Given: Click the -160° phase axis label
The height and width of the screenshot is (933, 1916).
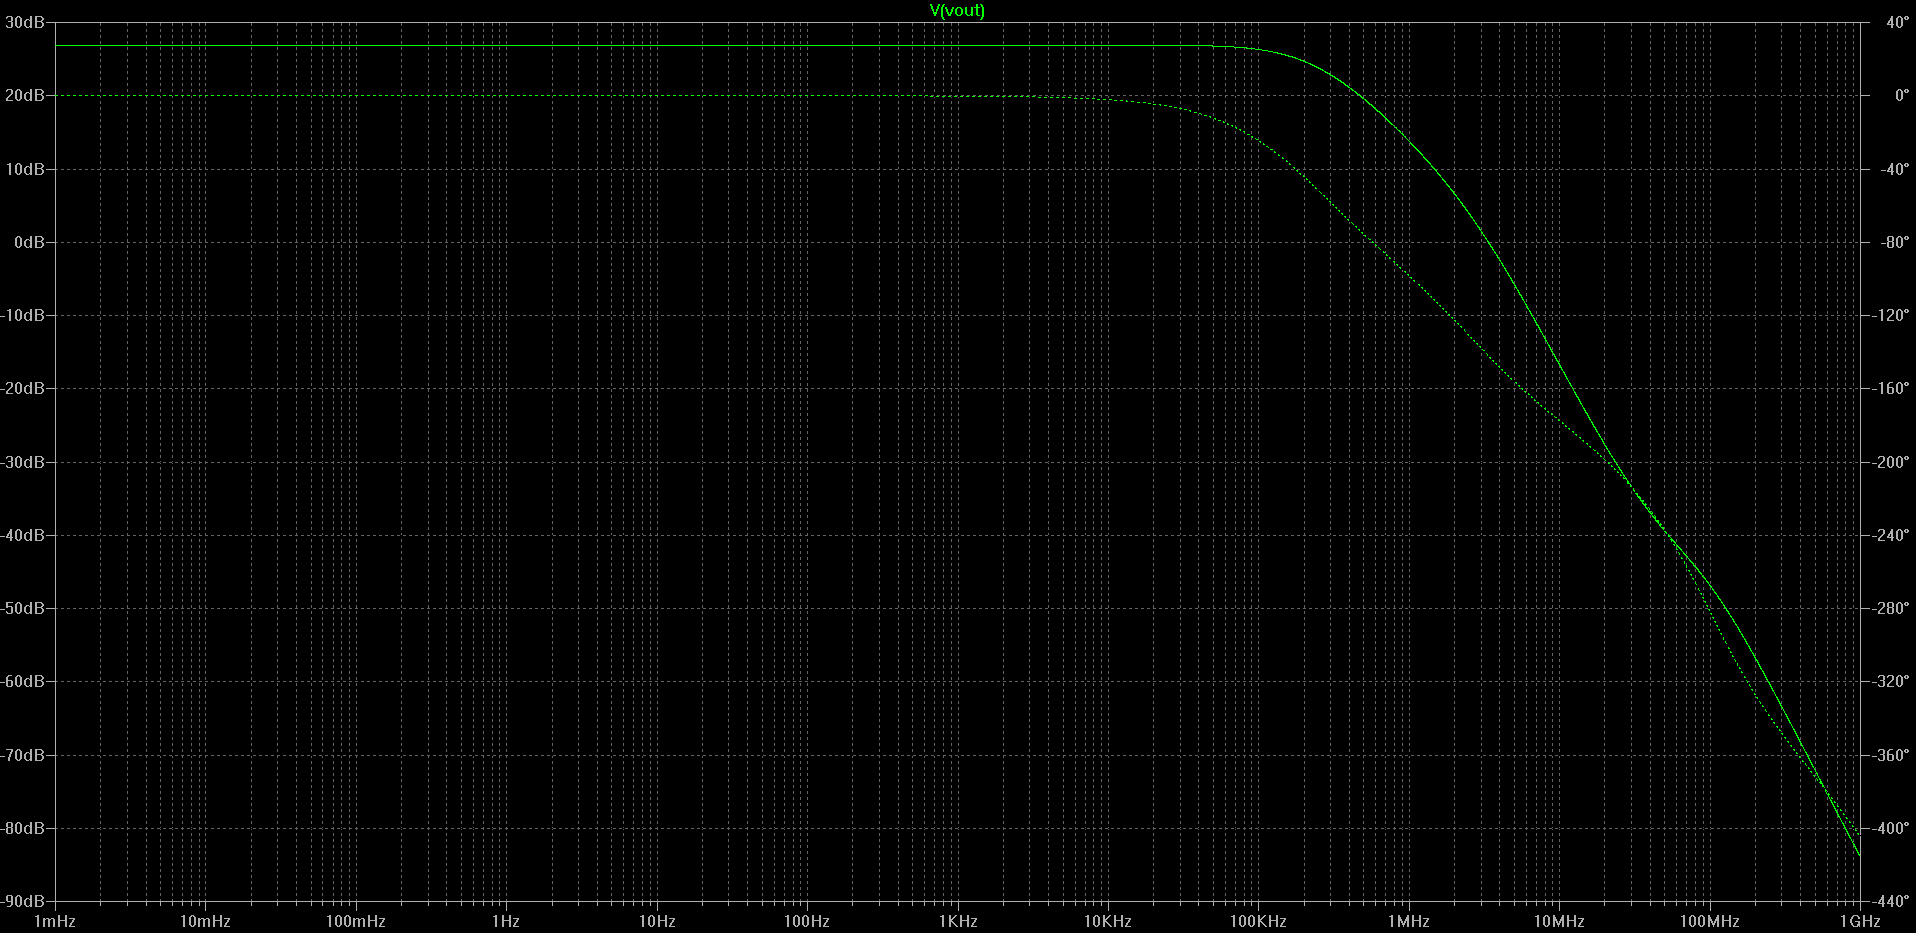Looking at the screenshot, I should pyautogui.click(x=1890, y=388).
